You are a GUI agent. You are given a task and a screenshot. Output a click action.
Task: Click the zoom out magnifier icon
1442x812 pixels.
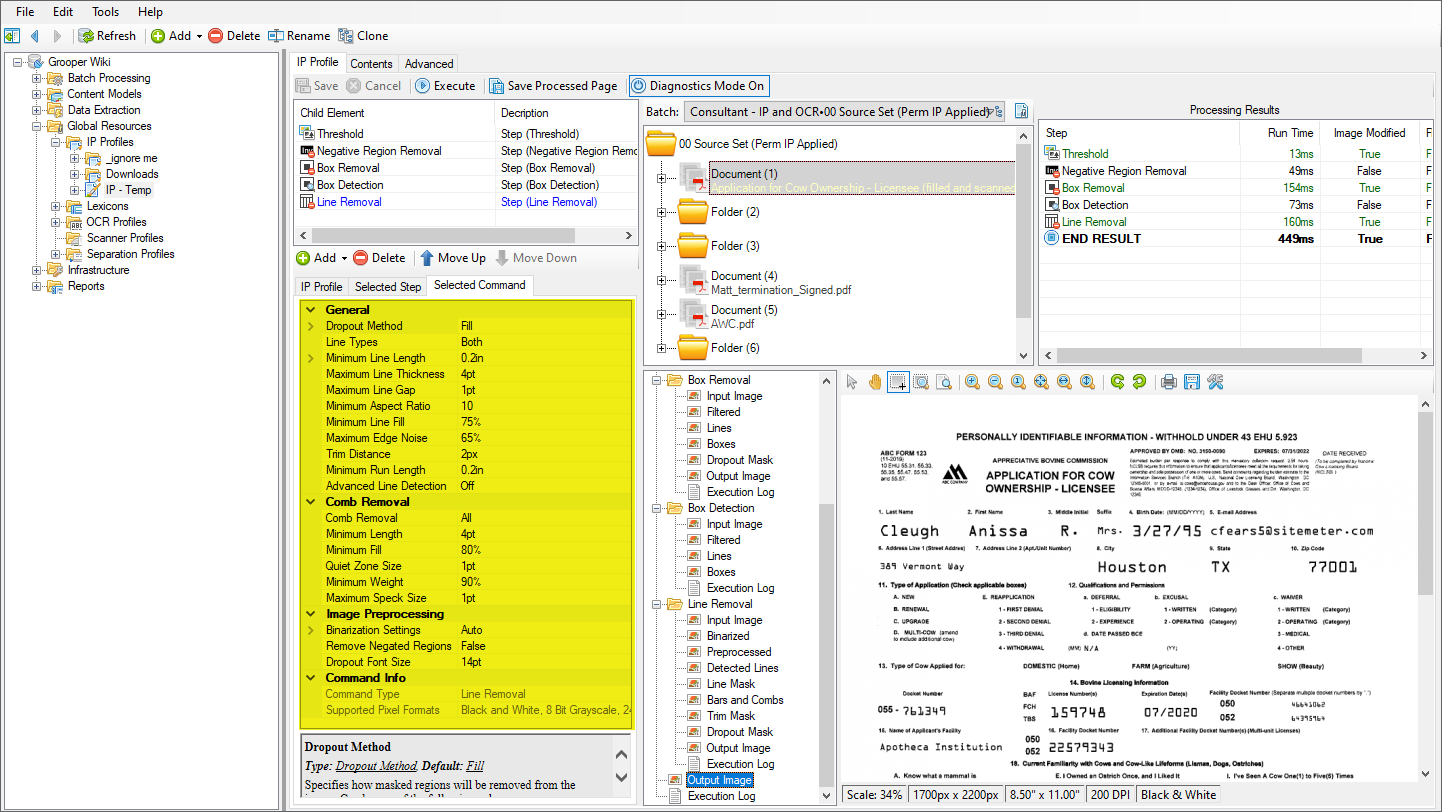(995, 382)
